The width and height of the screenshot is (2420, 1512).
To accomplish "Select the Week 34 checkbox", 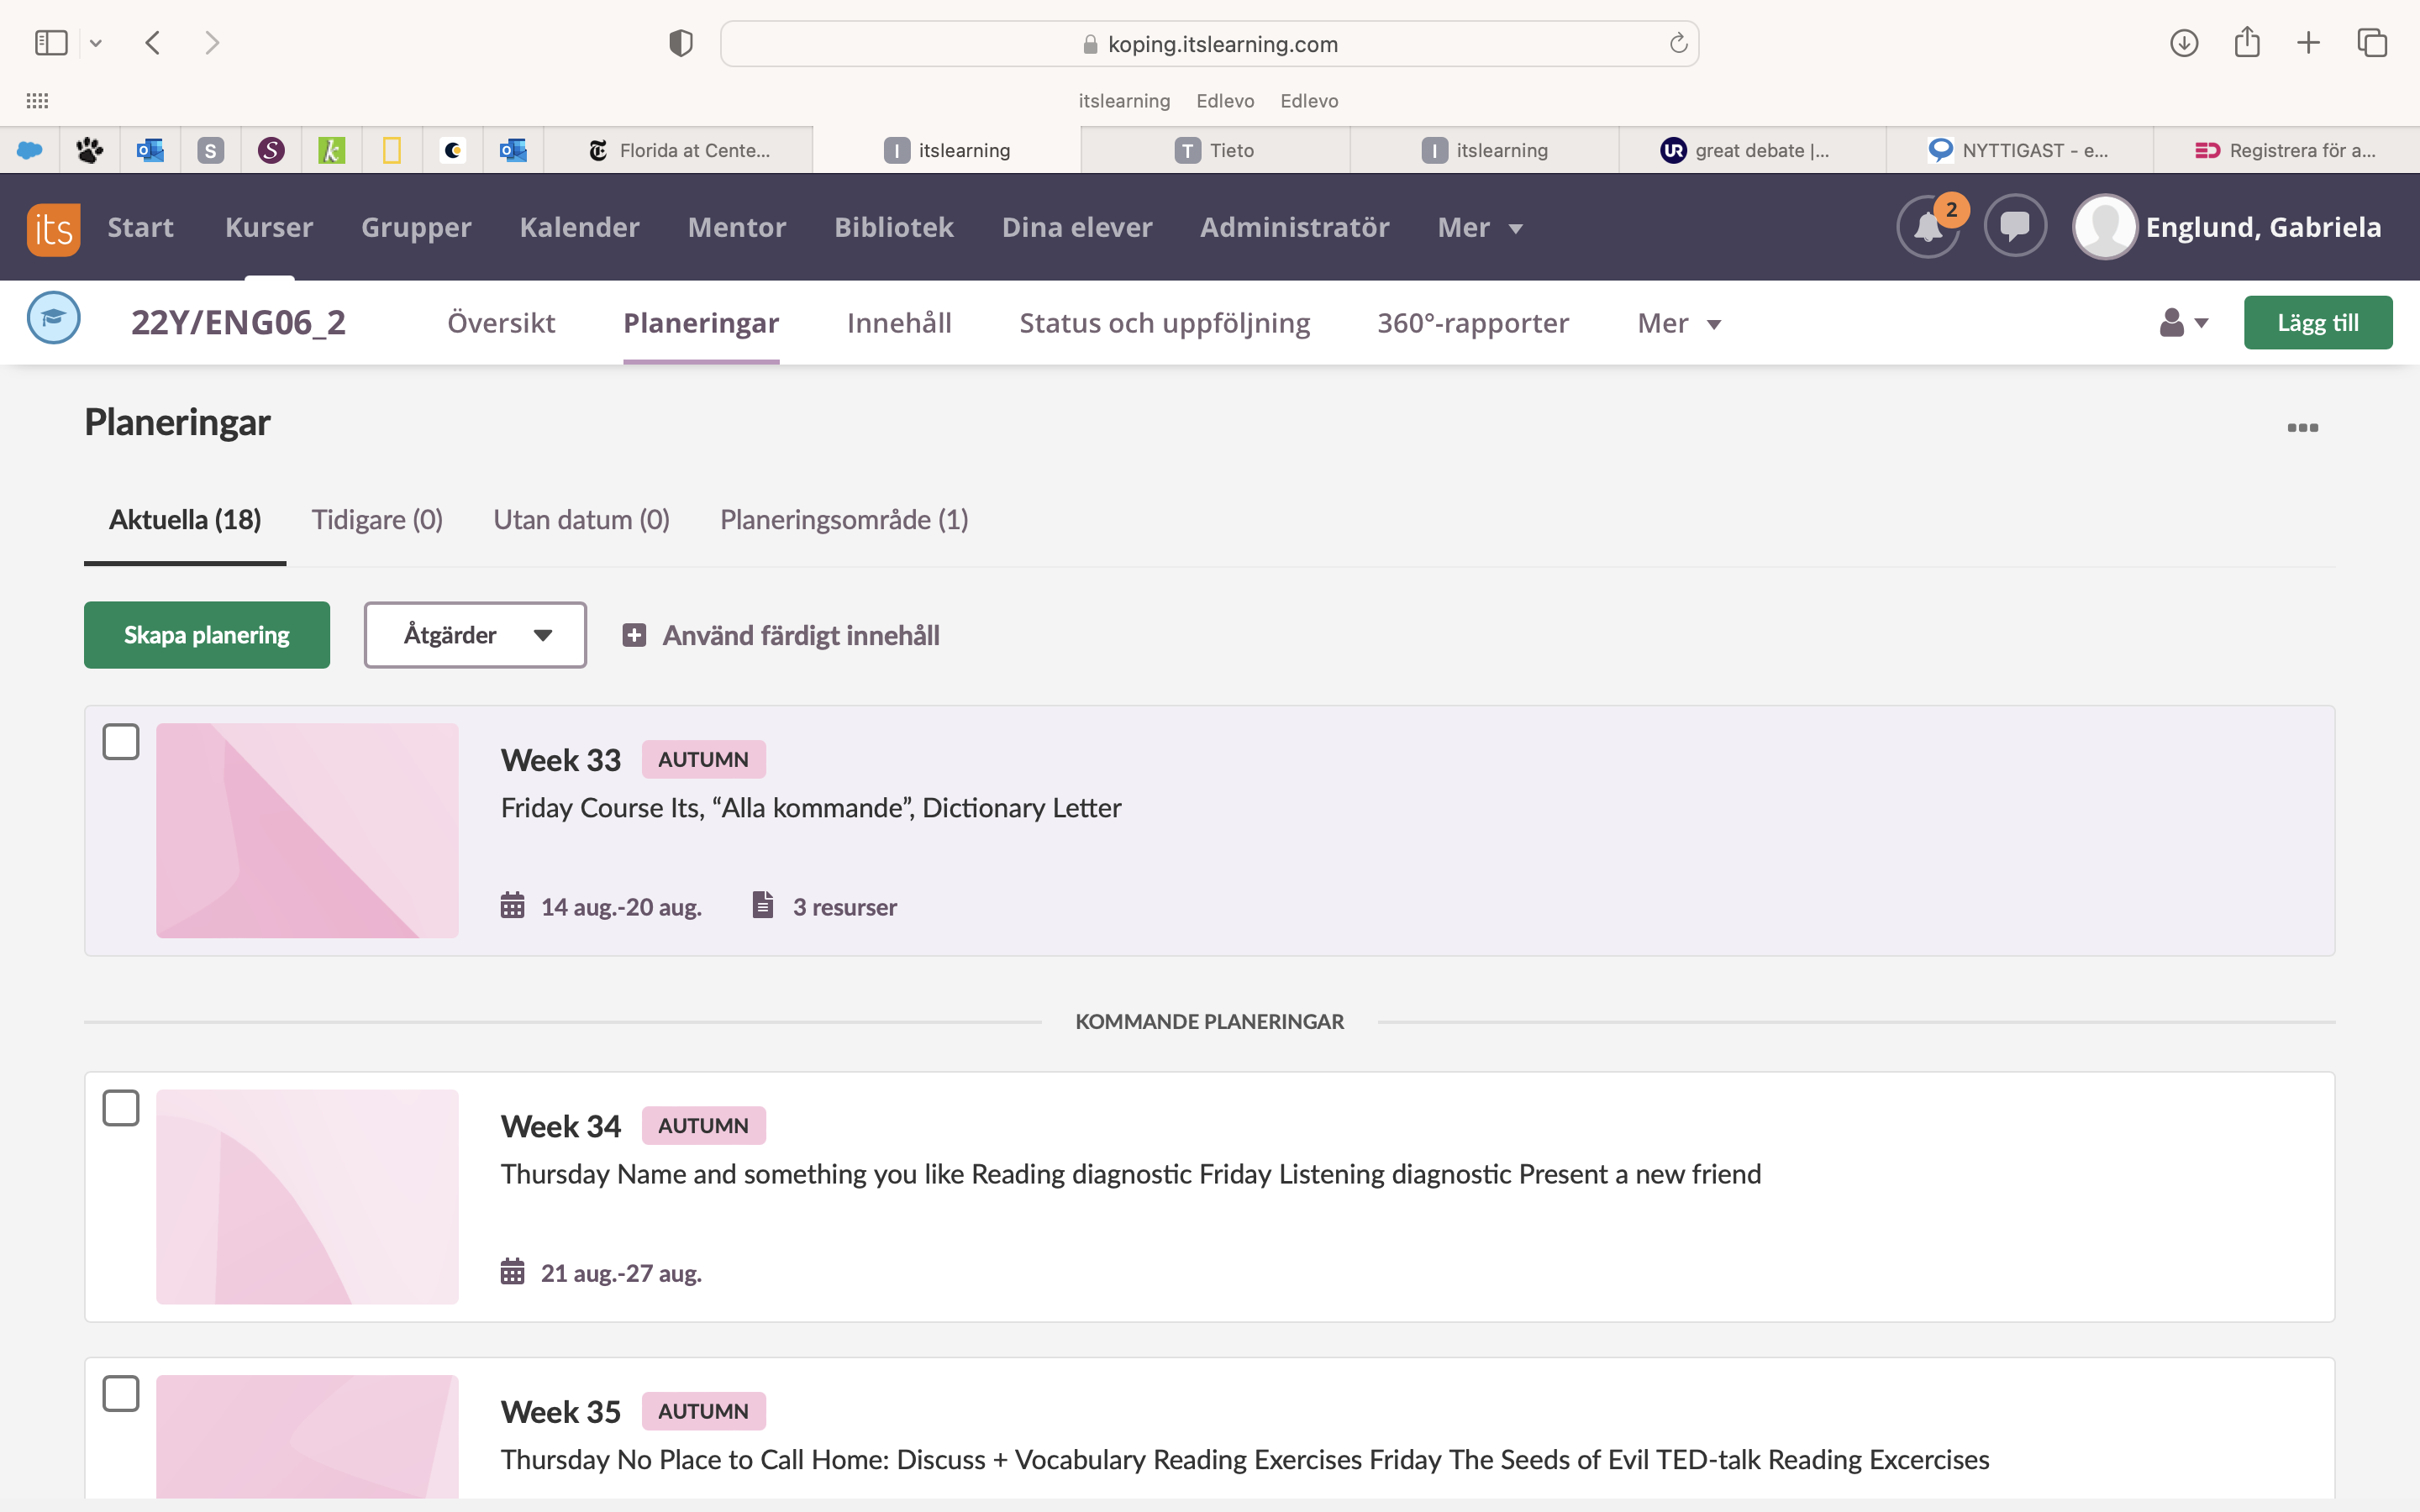I will pos(121,1108).
